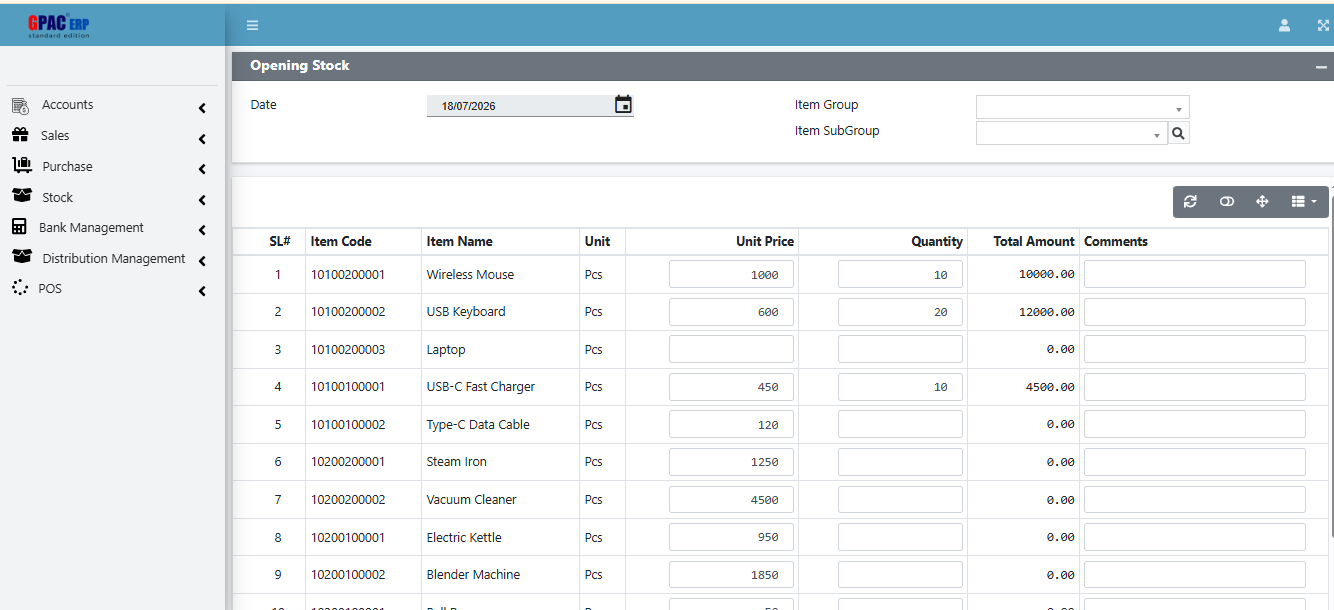Click the Sales gift icon

coord(20,135)
